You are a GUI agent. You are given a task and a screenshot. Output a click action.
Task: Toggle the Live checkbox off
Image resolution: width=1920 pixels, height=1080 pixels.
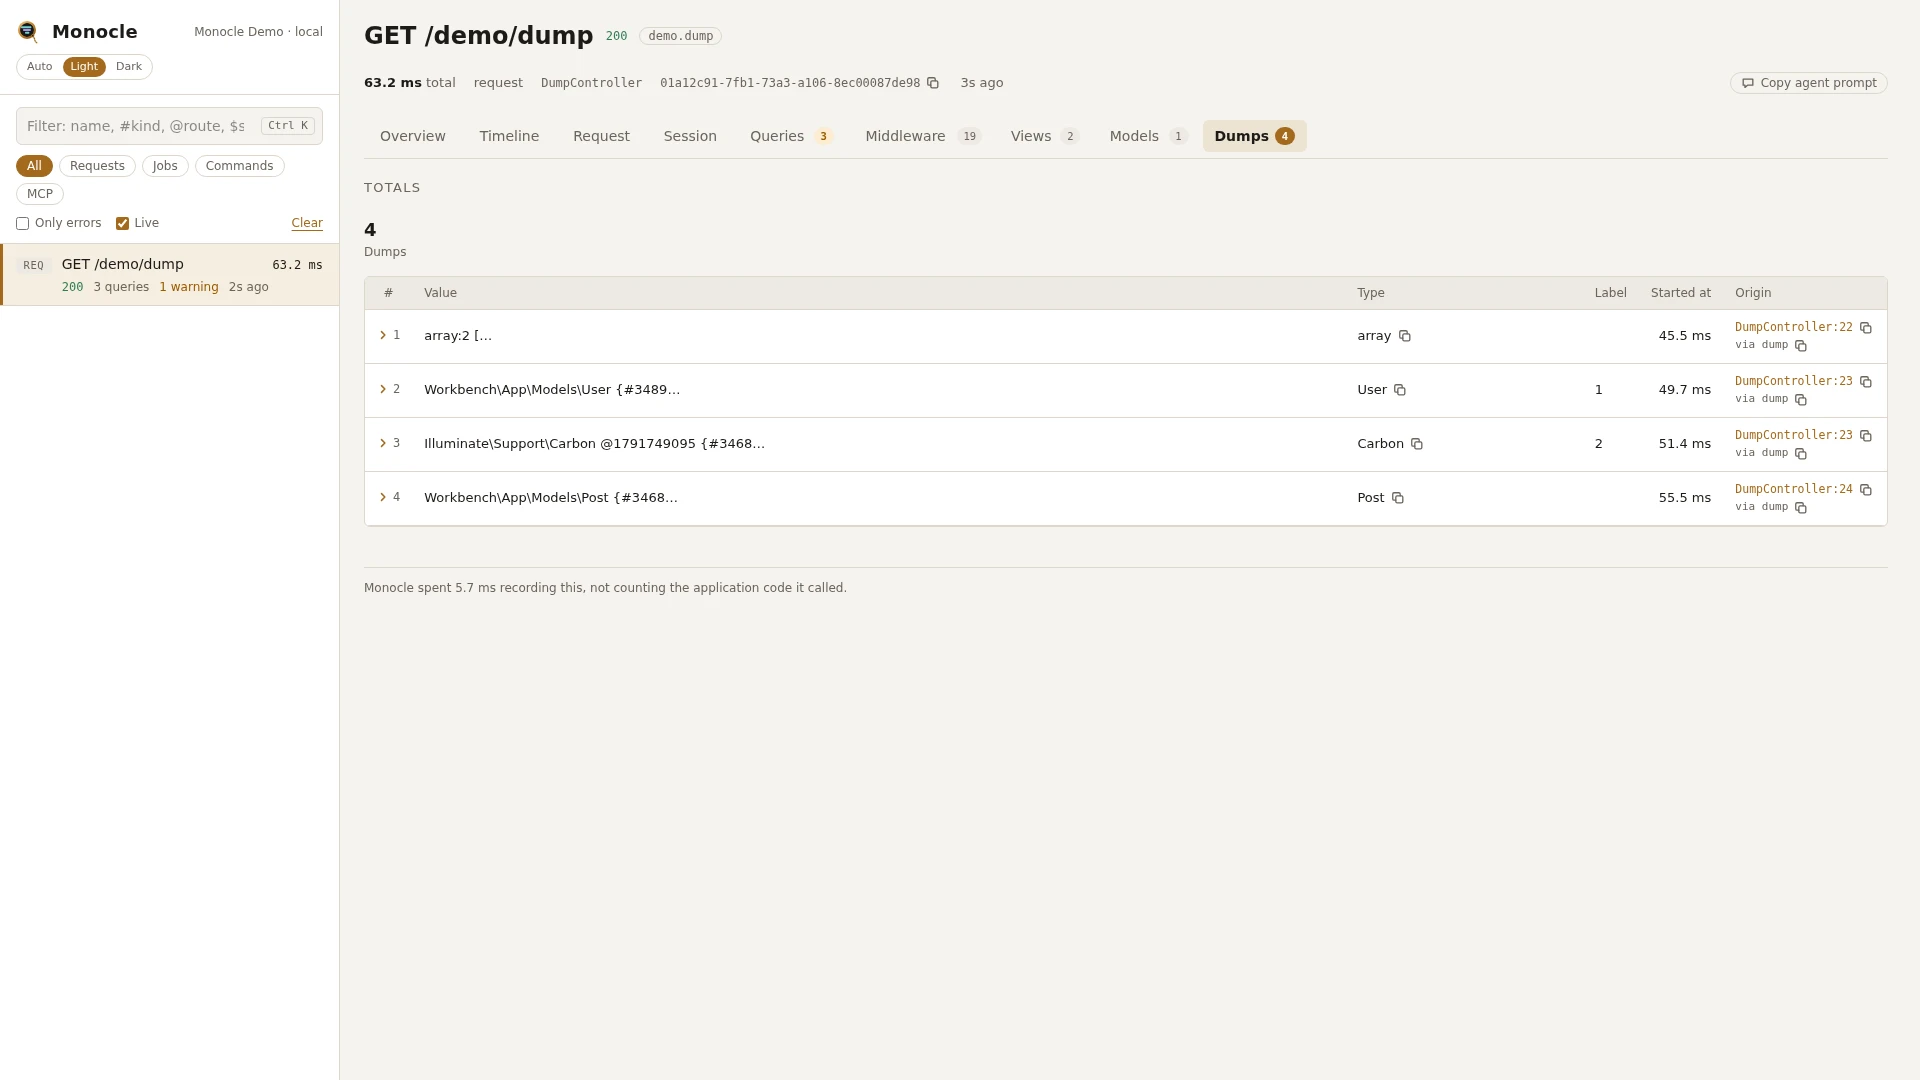click(x=122, y=224)
